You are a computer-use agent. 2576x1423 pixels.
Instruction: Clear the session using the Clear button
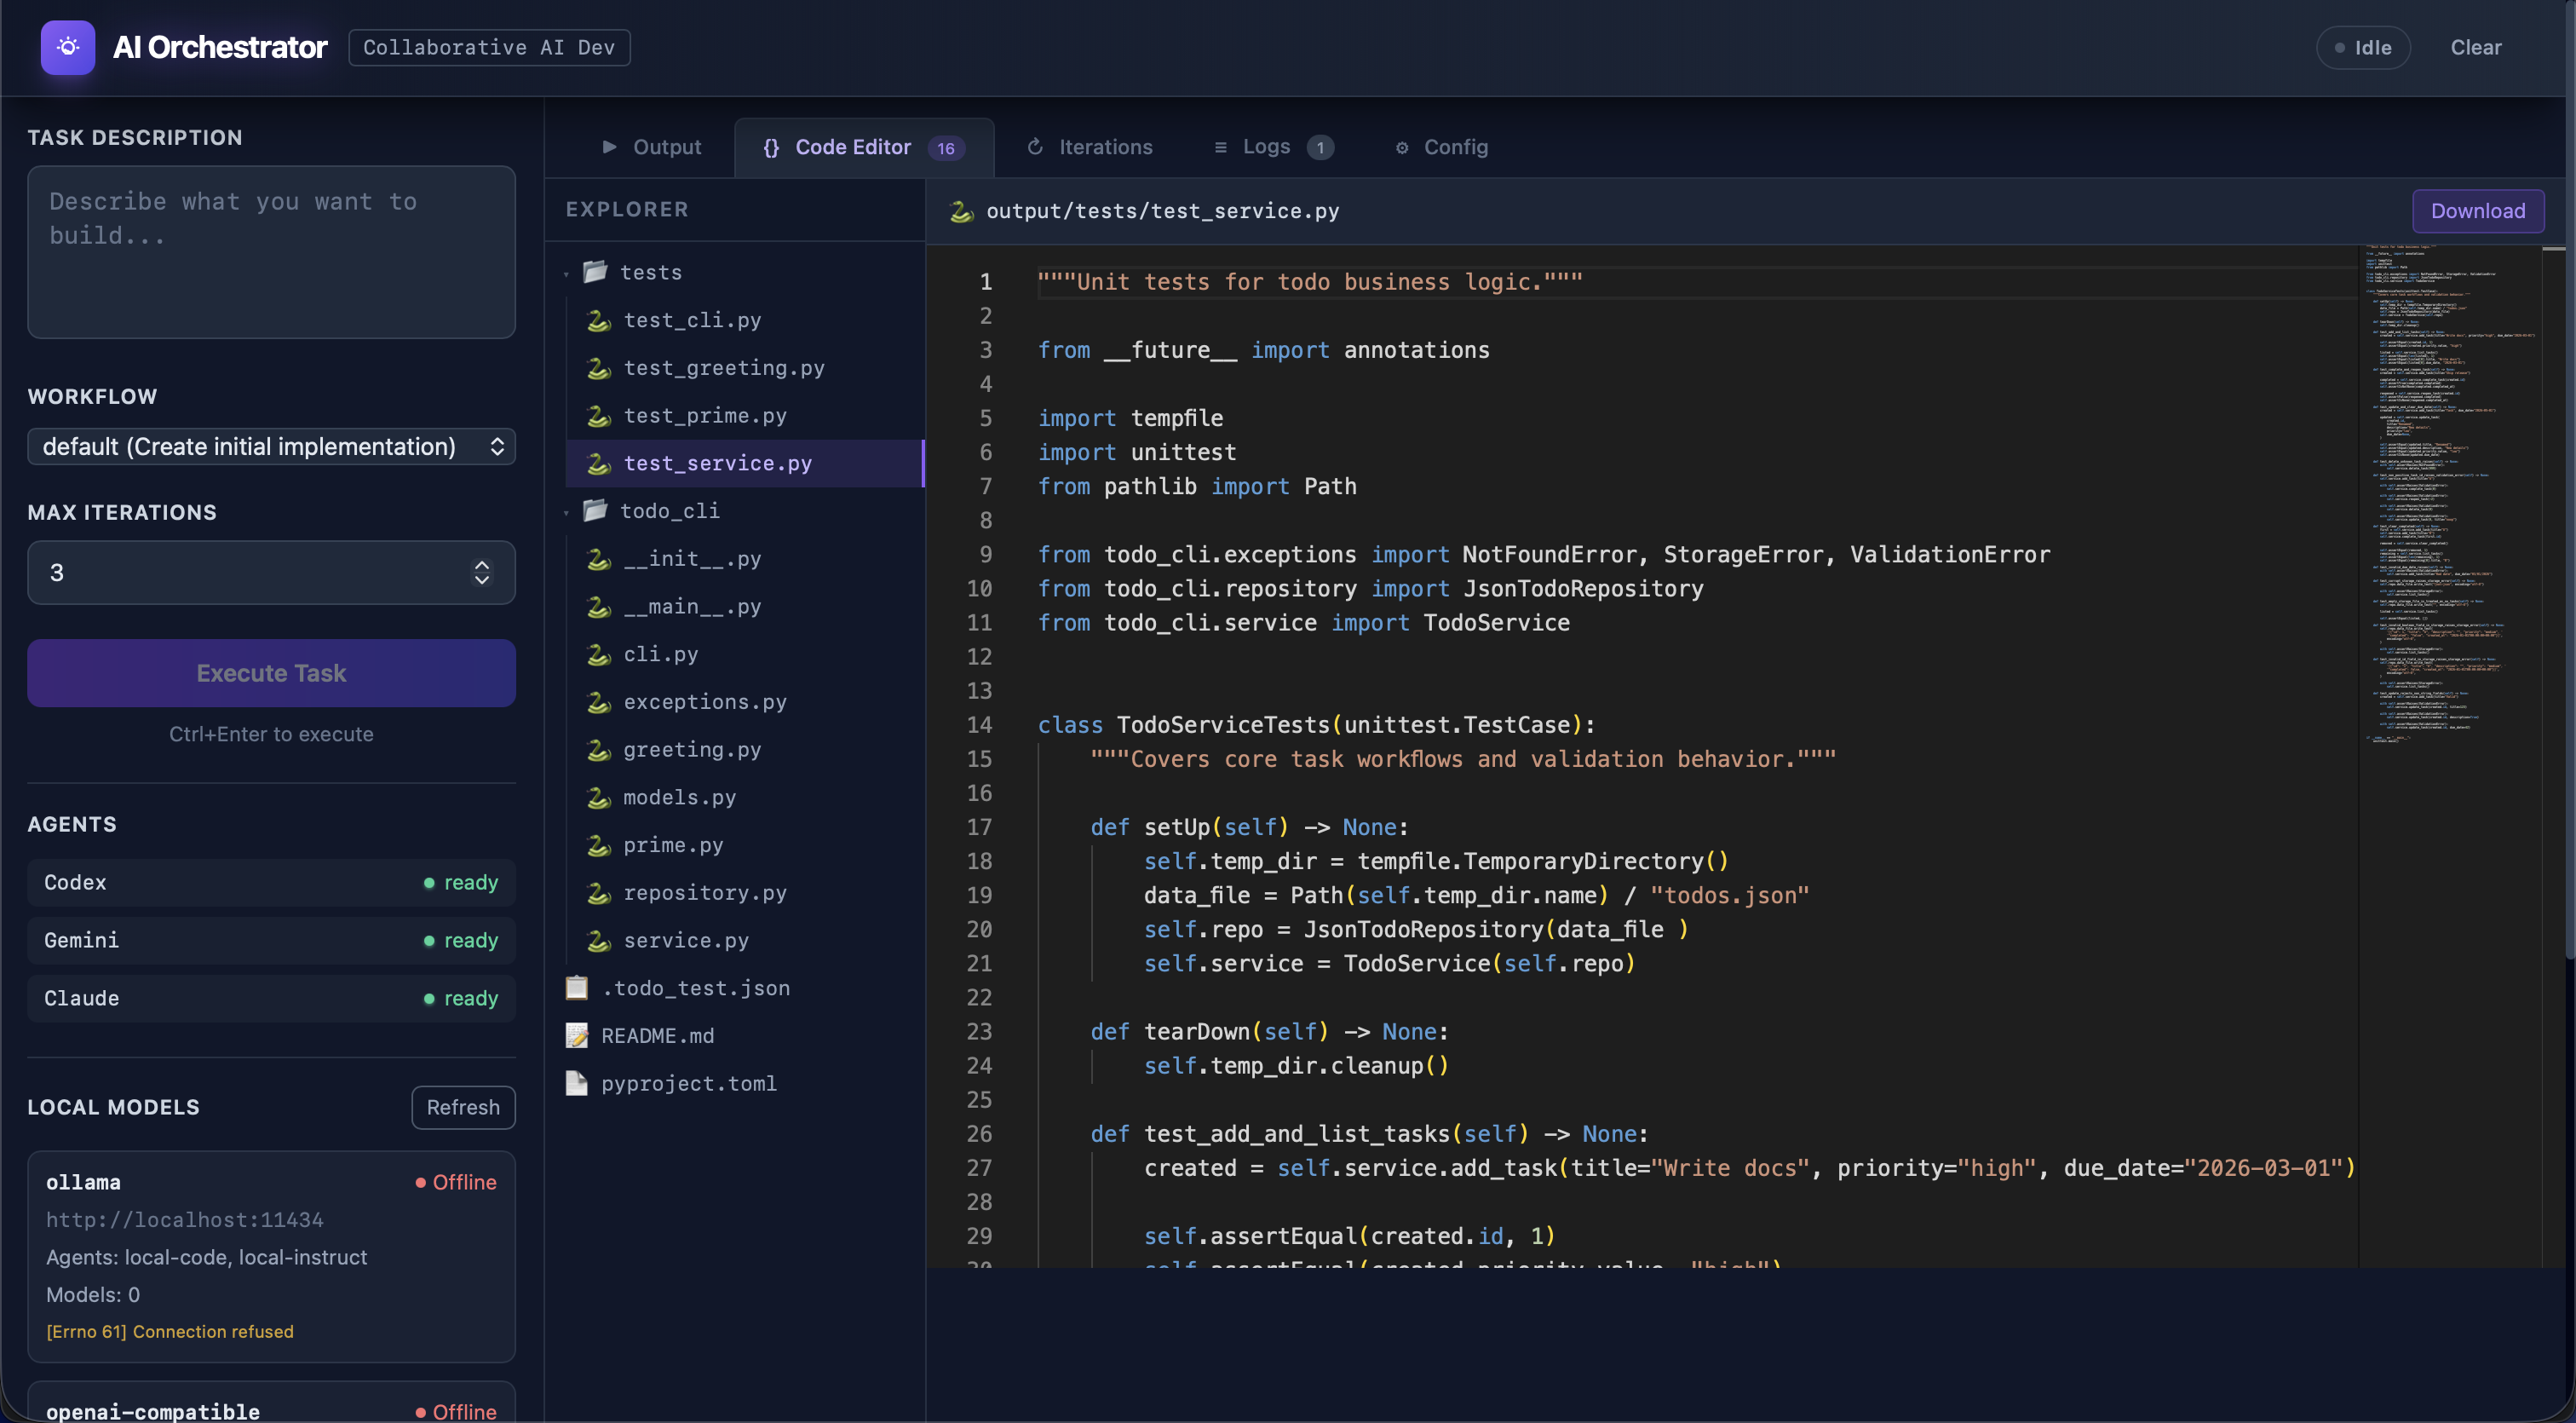[x=2477, y=47]
